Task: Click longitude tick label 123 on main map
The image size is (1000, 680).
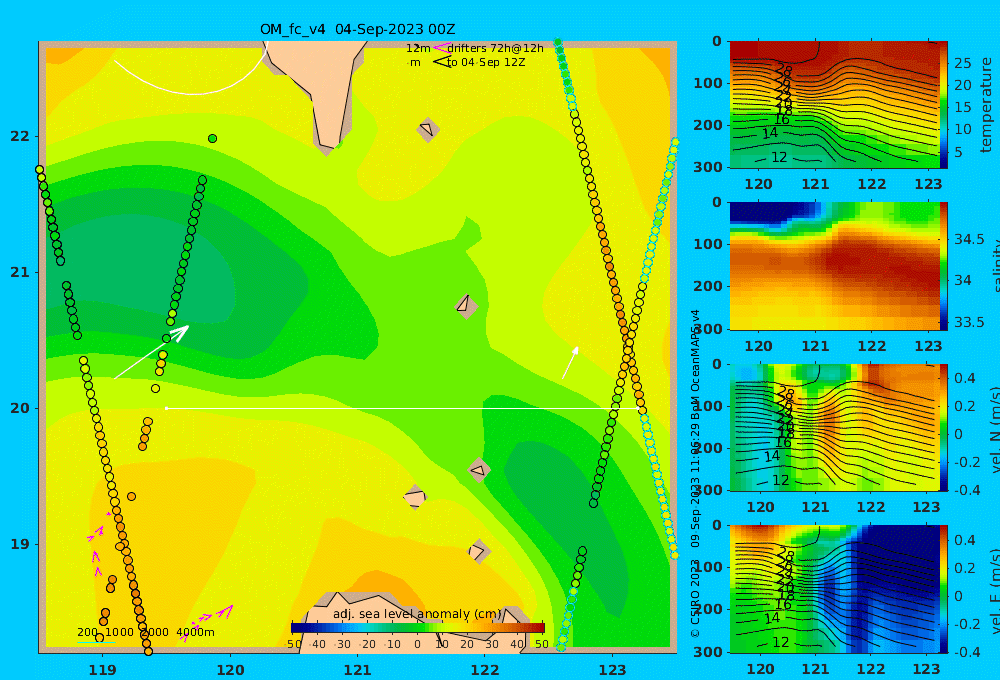Action: (x=613, y=670)
